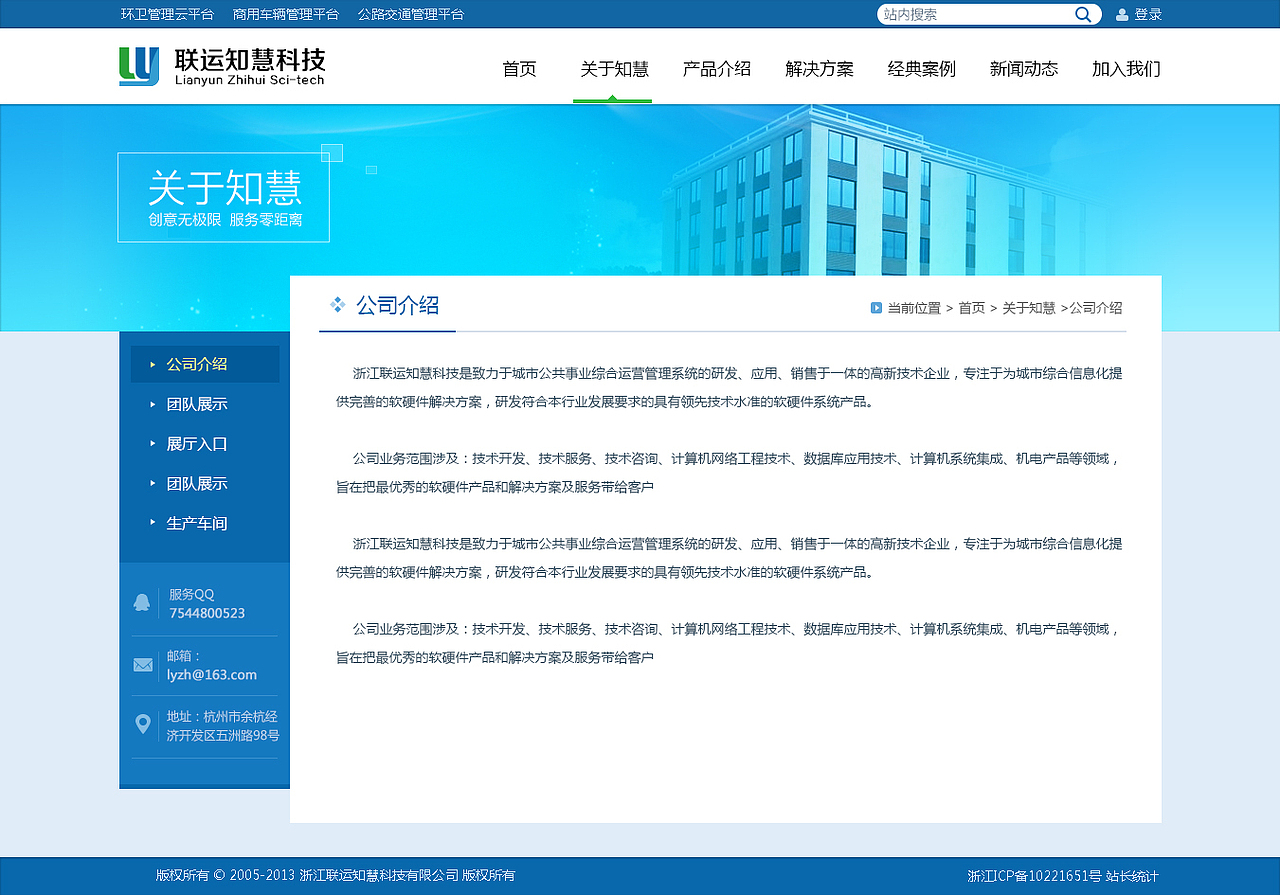Open 加入我们 navigation item
Screen dimensions: 1280x895
pos(1126,69)
